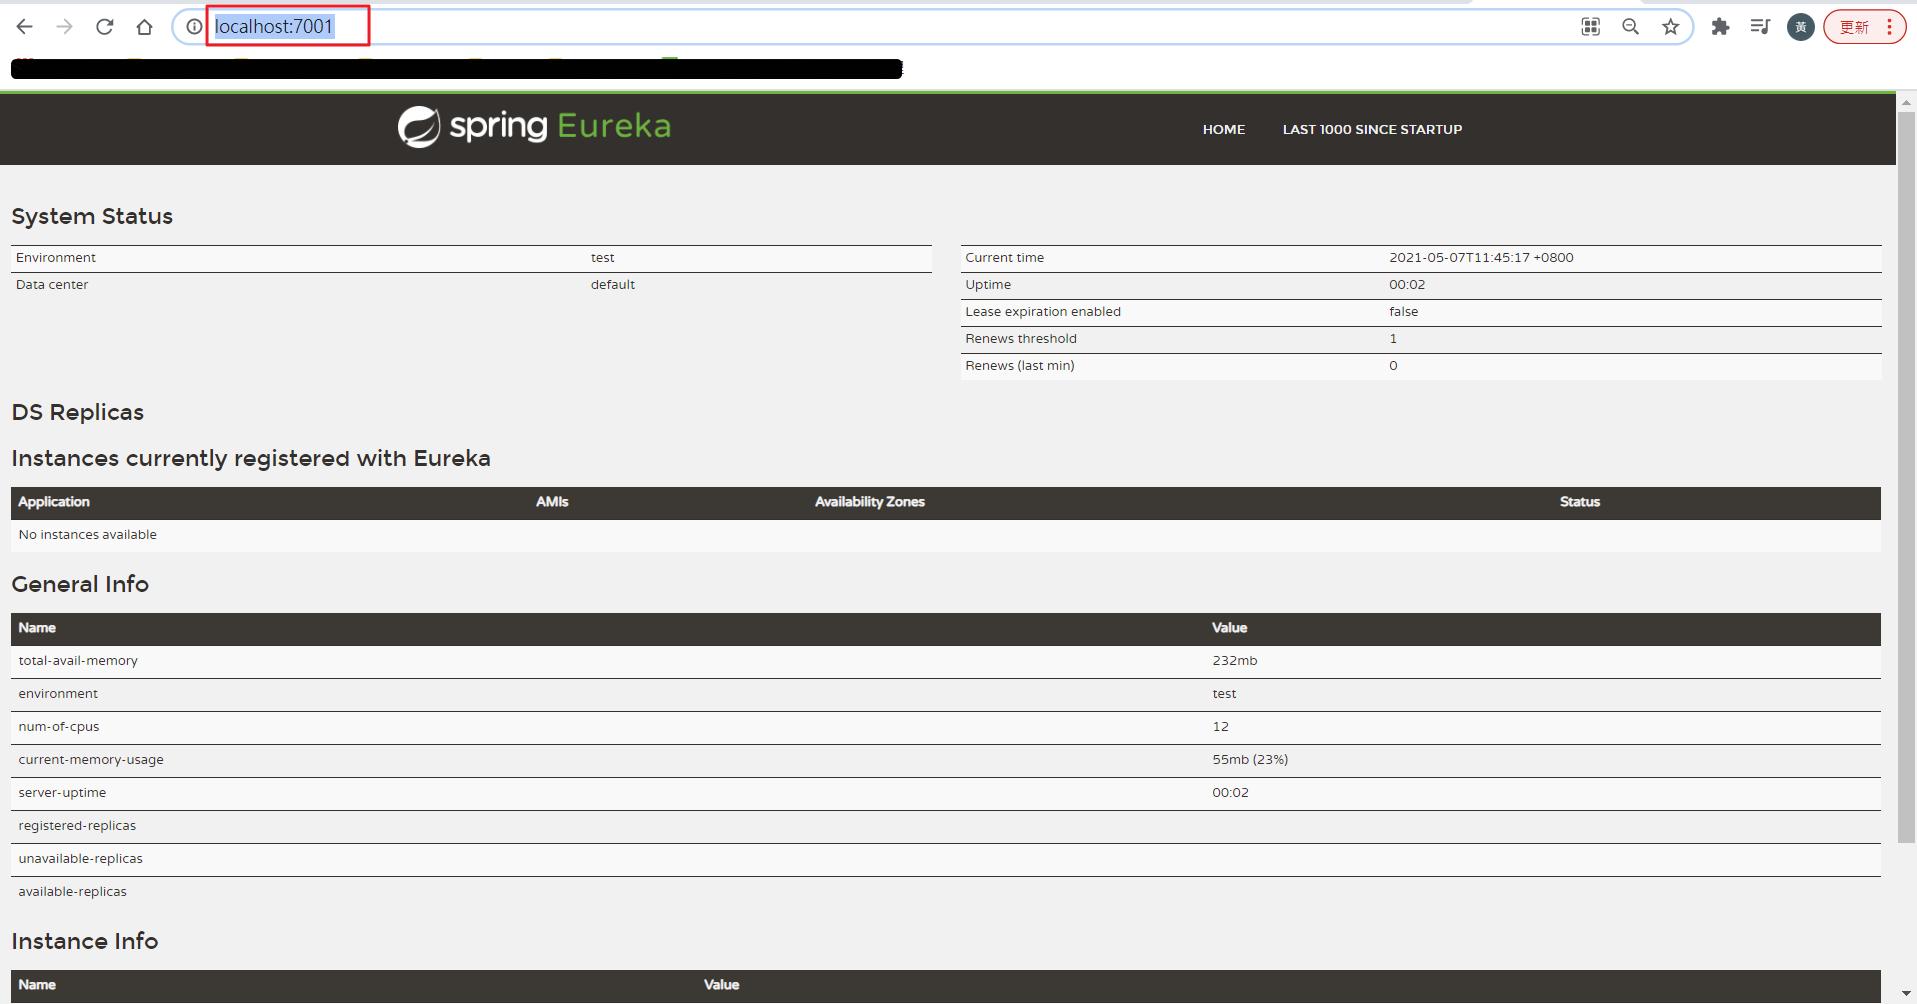Click General Info Value column header
1917x1004 pixels.
tap(1229, 628)
